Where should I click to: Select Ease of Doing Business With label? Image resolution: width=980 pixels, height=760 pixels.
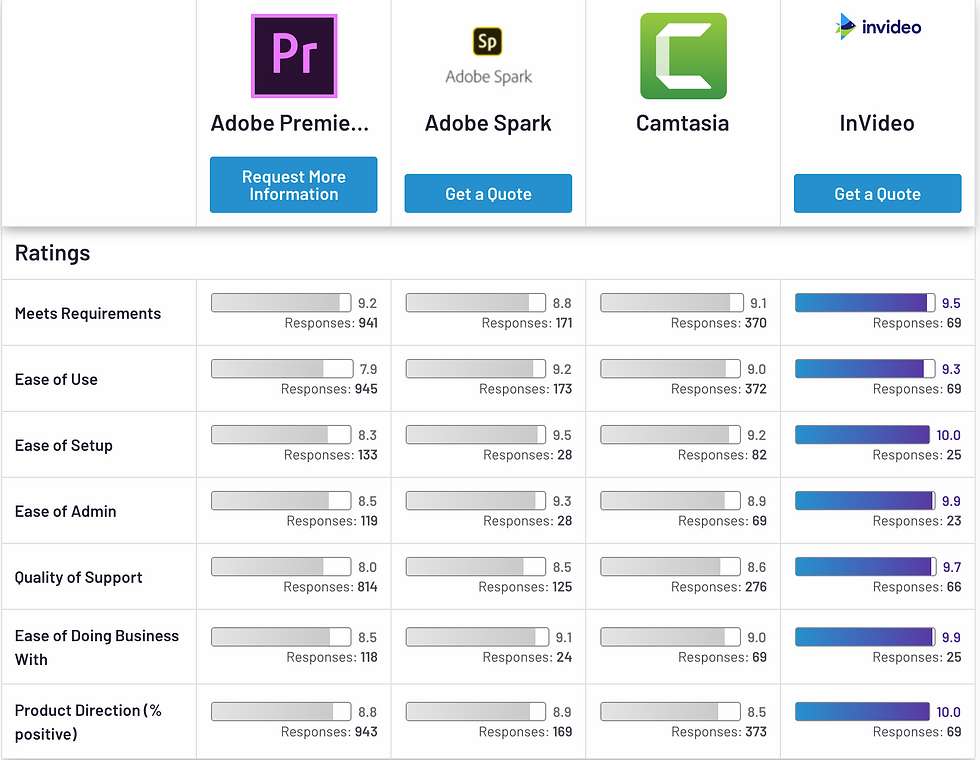tap(96, 647)
